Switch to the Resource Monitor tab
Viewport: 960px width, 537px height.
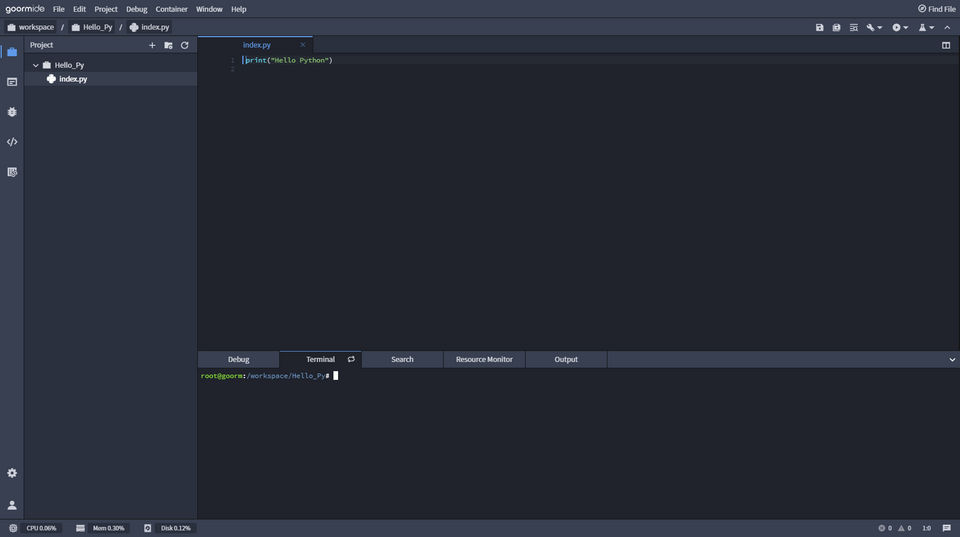484,359
